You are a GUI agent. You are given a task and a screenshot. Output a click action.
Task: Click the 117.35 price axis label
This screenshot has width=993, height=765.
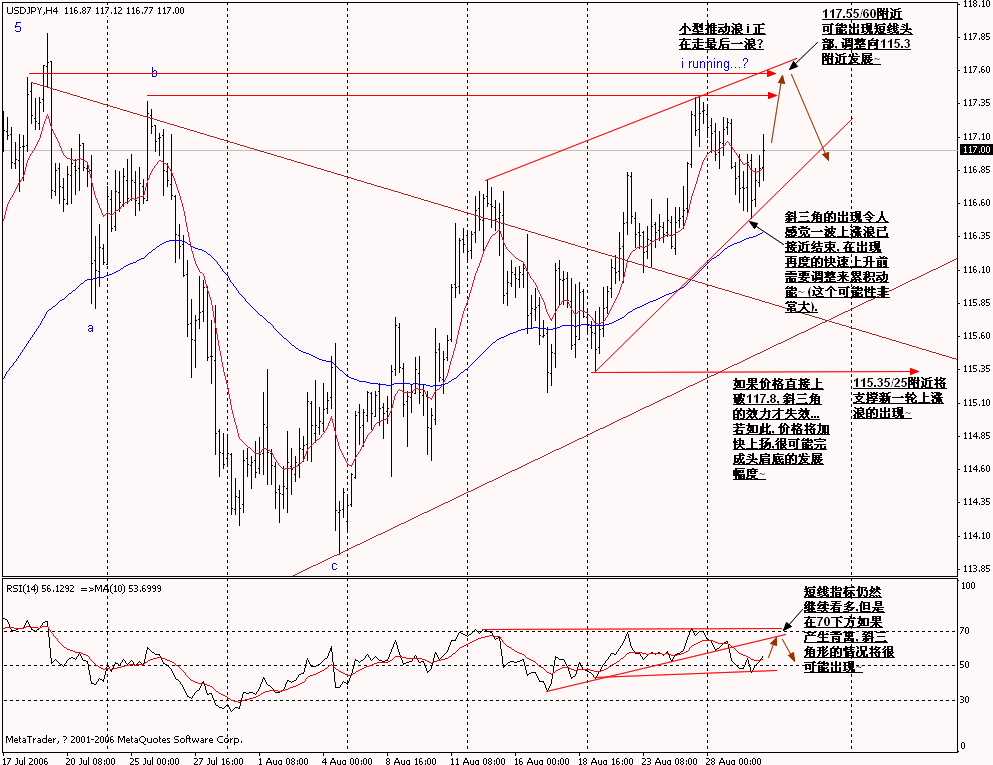(x=976, y=103)
